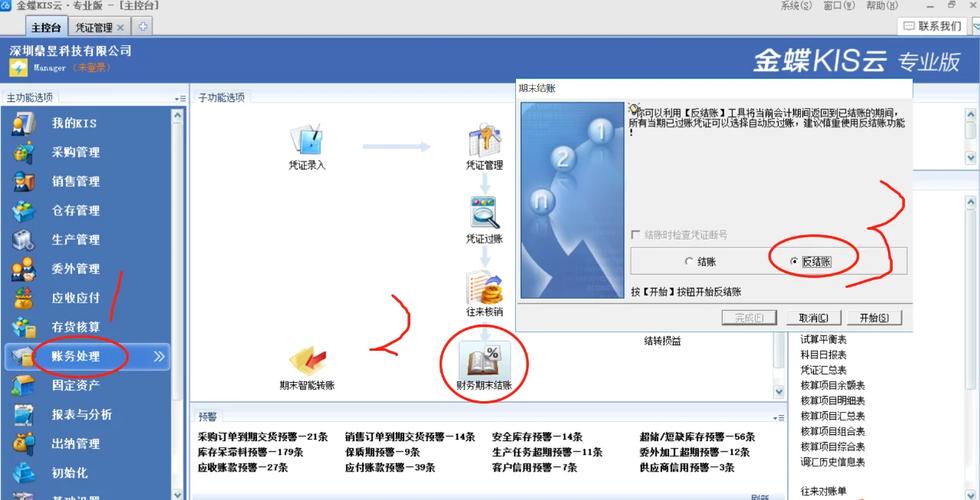Open 委外管理 module icon
Image resolution: width=980 pixels, height=500 pixels.
24,269
